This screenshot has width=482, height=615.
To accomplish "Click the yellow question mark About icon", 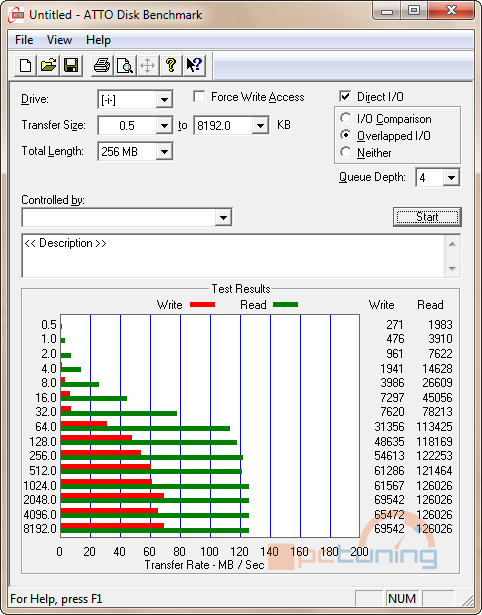I will [x=171, y=65].
